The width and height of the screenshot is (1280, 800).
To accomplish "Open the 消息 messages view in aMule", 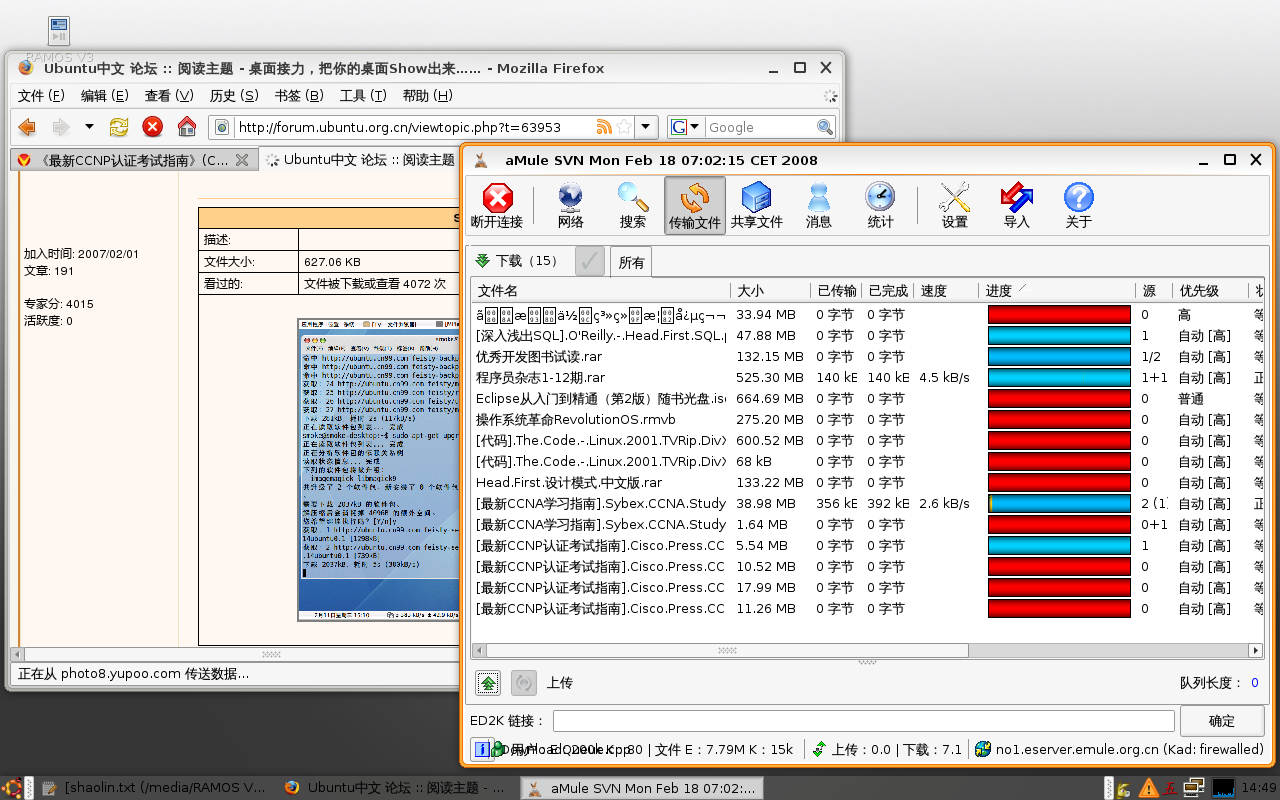I will click(x=818, y=207).
